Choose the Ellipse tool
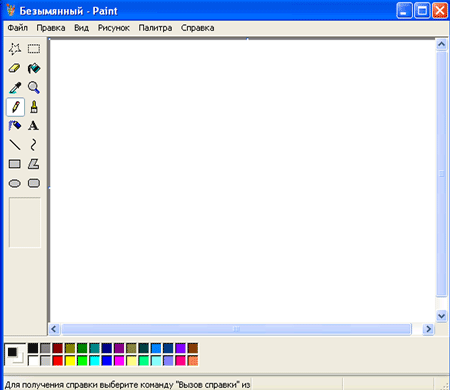This screenshot has width=450, height=390. coord(15,183)
